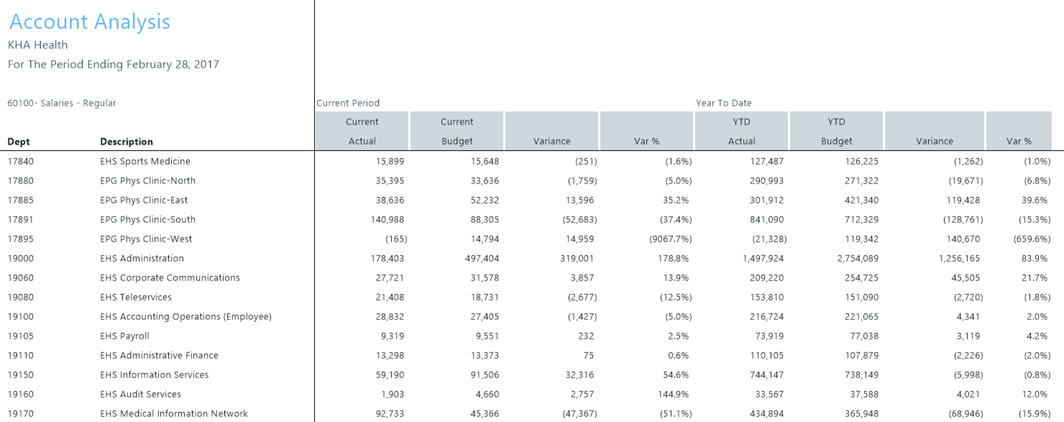Click the EHS Payroll row description
Image resolution: width=1064 pixels, height=422 pixels.
[125, 336]
